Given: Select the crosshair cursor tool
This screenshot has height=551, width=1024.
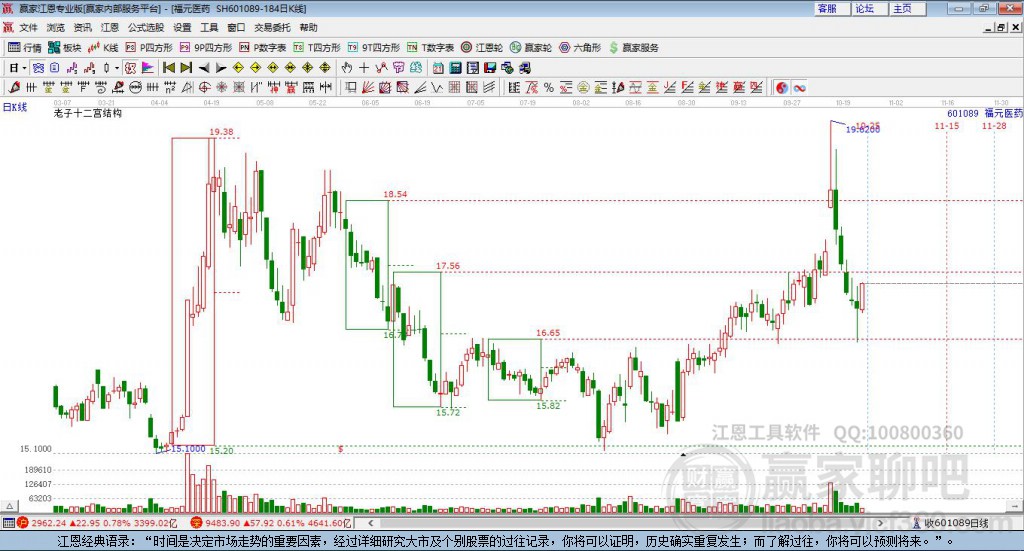Looking at the screenshot, I should [364, 68].
